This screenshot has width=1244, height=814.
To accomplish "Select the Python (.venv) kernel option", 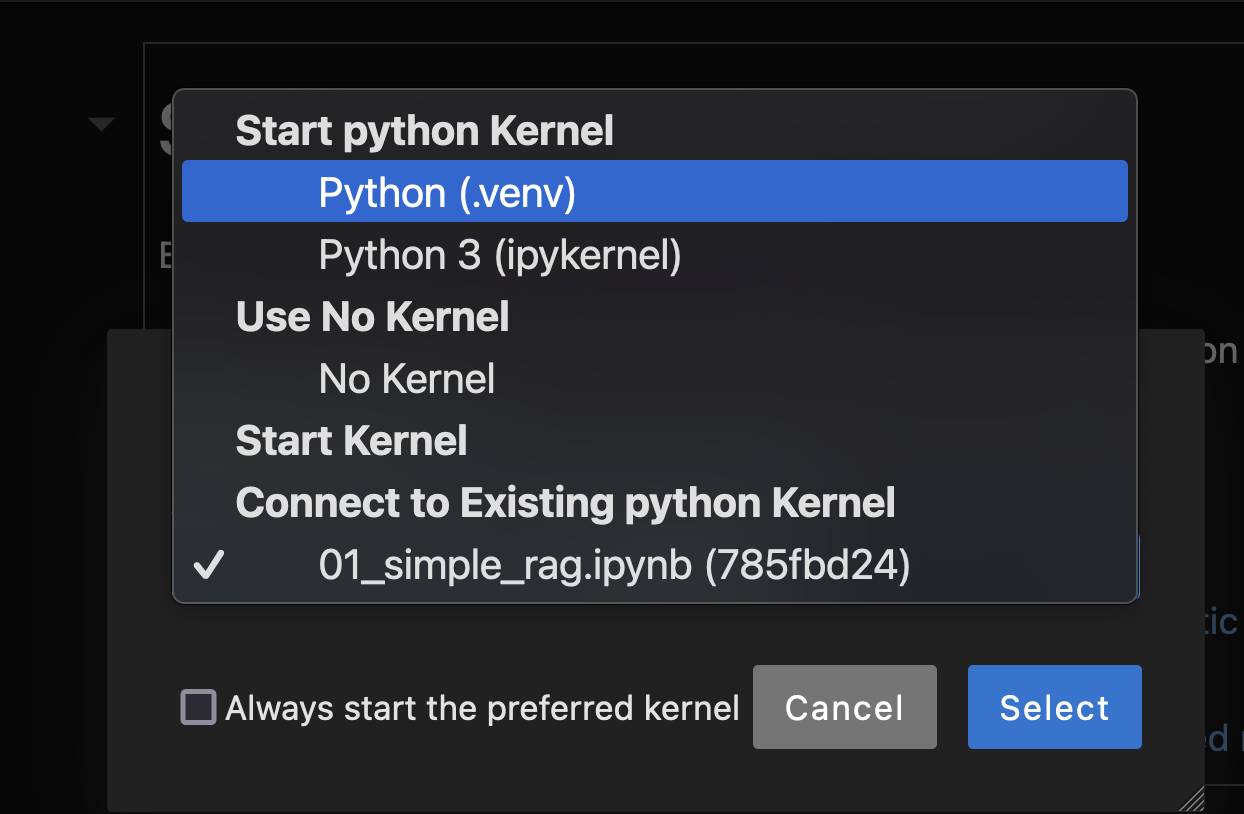I will click(654, 192).
